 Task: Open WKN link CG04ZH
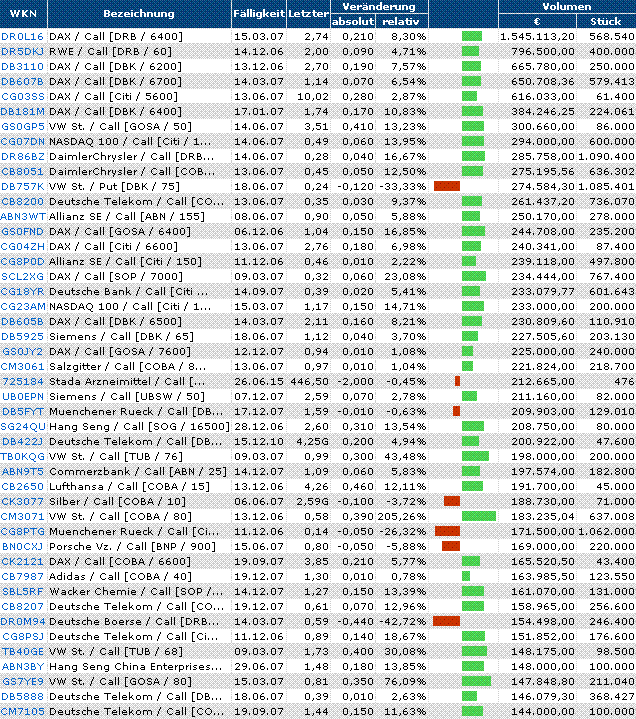tap(23, 247)
